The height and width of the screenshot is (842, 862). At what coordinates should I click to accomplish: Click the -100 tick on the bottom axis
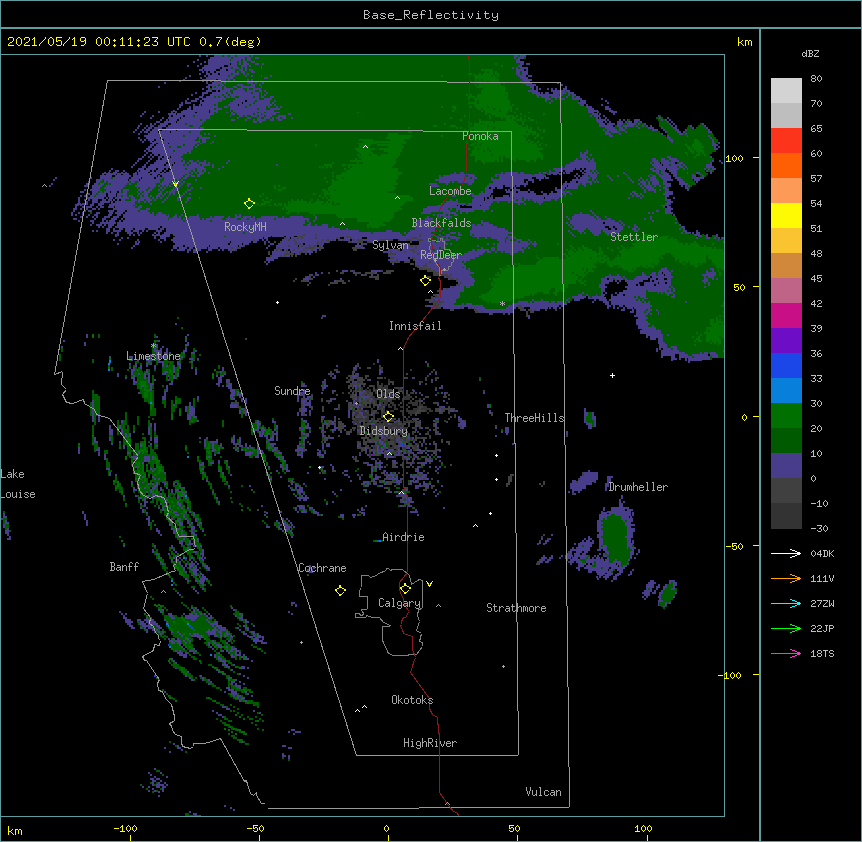pos(125,828)
